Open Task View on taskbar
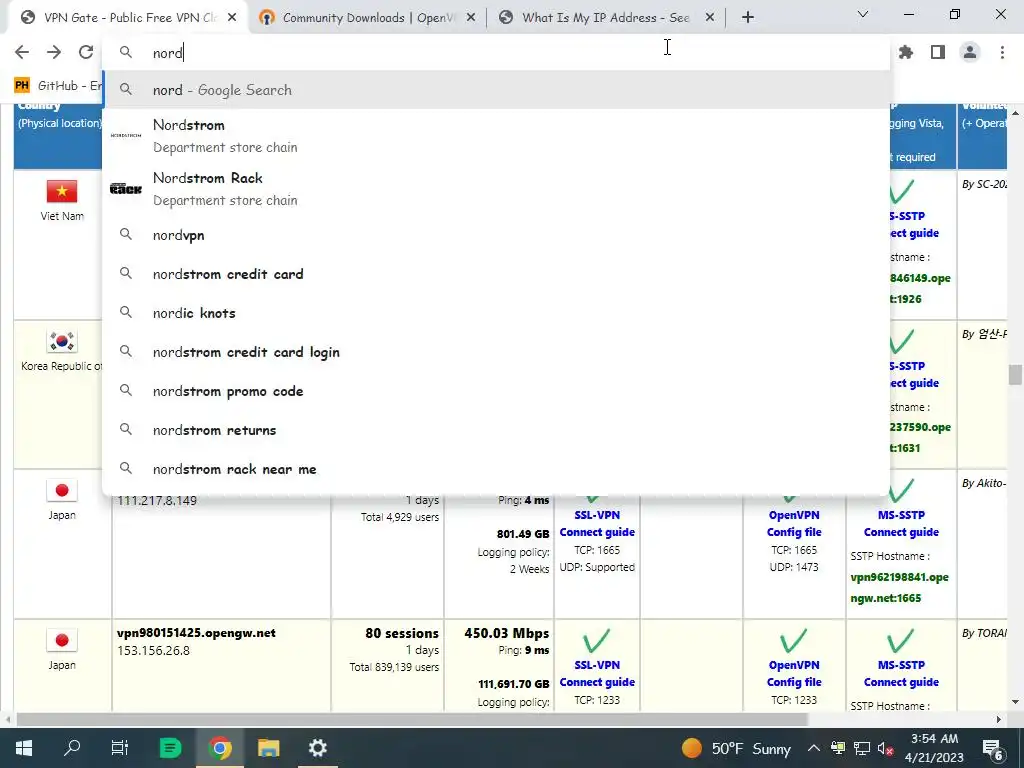This screenshot has width=1024, height=768. point(120,748)
